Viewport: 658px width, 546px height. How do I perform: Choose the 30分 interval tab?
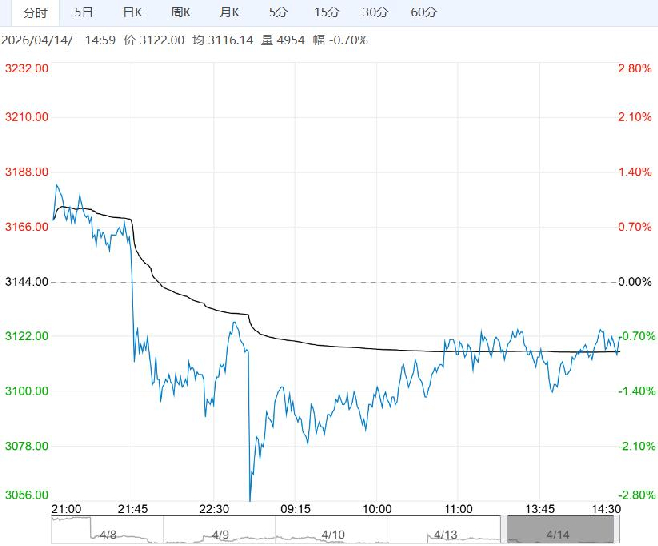pyautogui.click(x=375, y=13)
